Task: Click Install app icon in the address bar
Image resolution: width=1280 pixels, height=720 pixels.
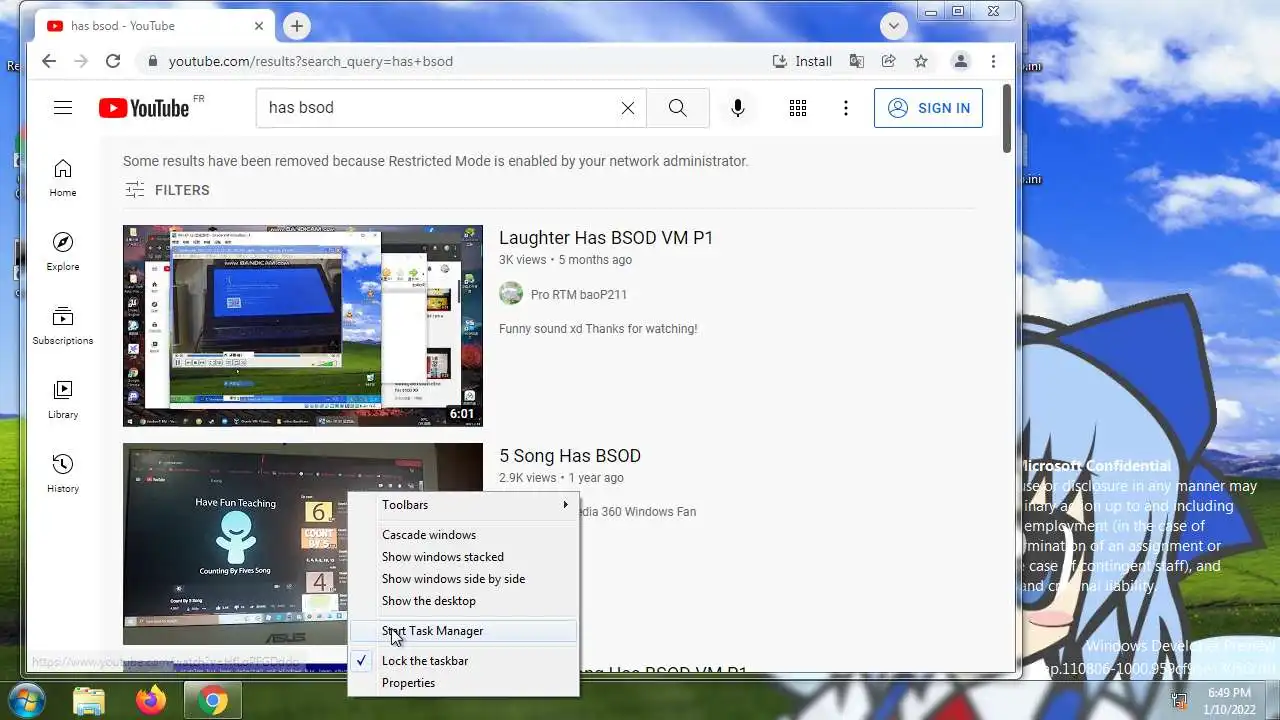Action: coord(802,61)
